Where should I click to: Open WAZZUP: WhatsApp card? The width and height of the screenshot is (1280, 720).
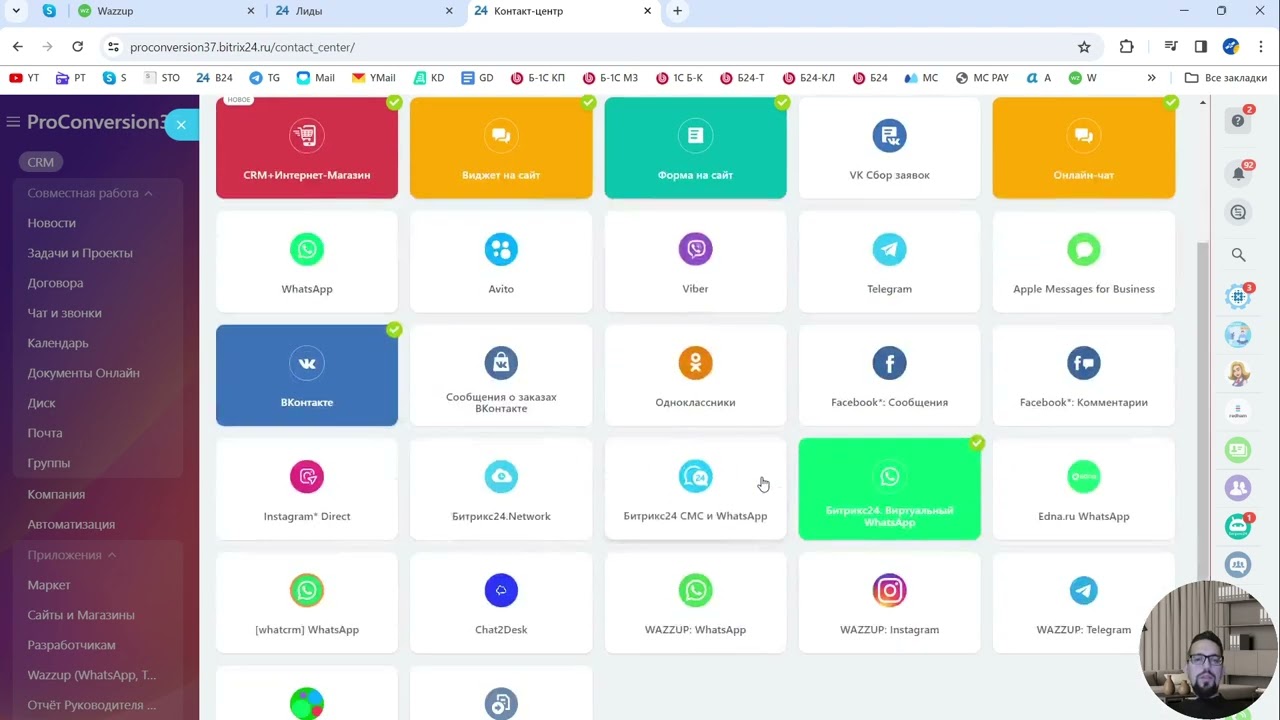[x=695, y=603]
